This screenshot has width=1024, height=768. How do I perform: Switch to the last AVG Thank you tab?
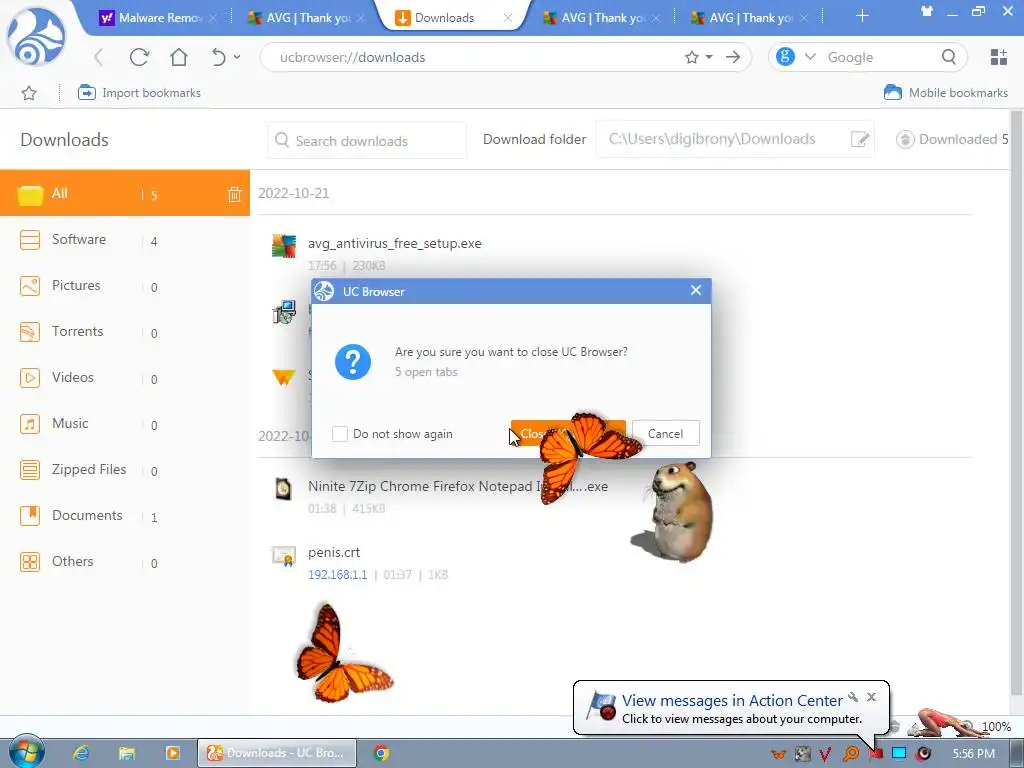pyautogui.click(x=750, y=18)
